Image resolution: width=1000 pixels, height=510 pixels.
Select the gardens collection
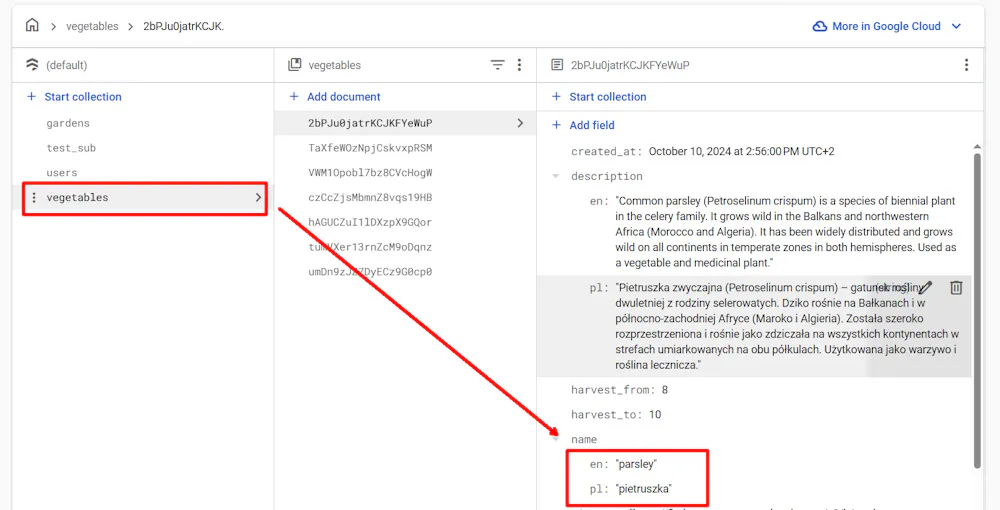click(x=68, y=123)
